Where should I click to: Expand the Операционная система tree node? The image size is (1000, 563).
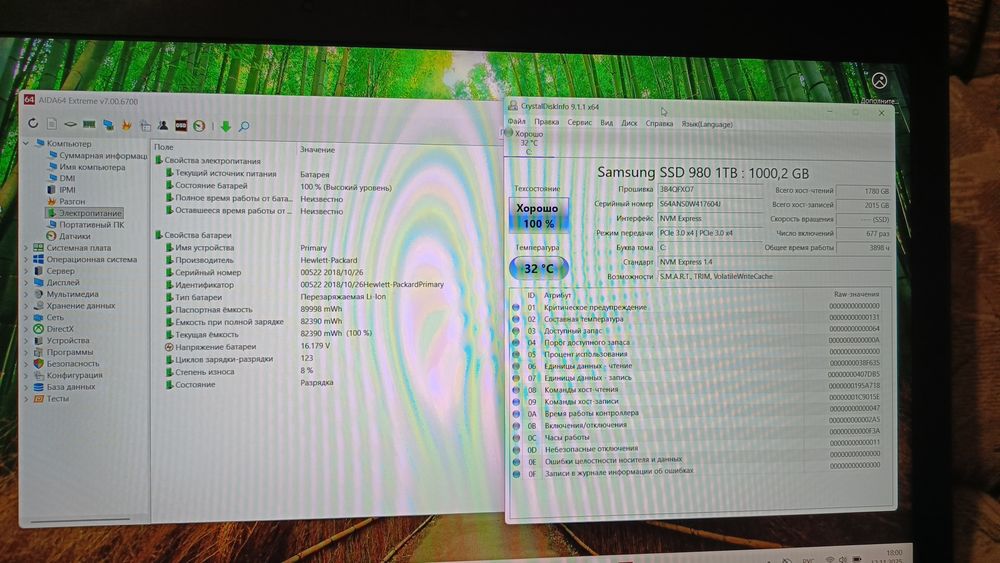coord(26,260)
